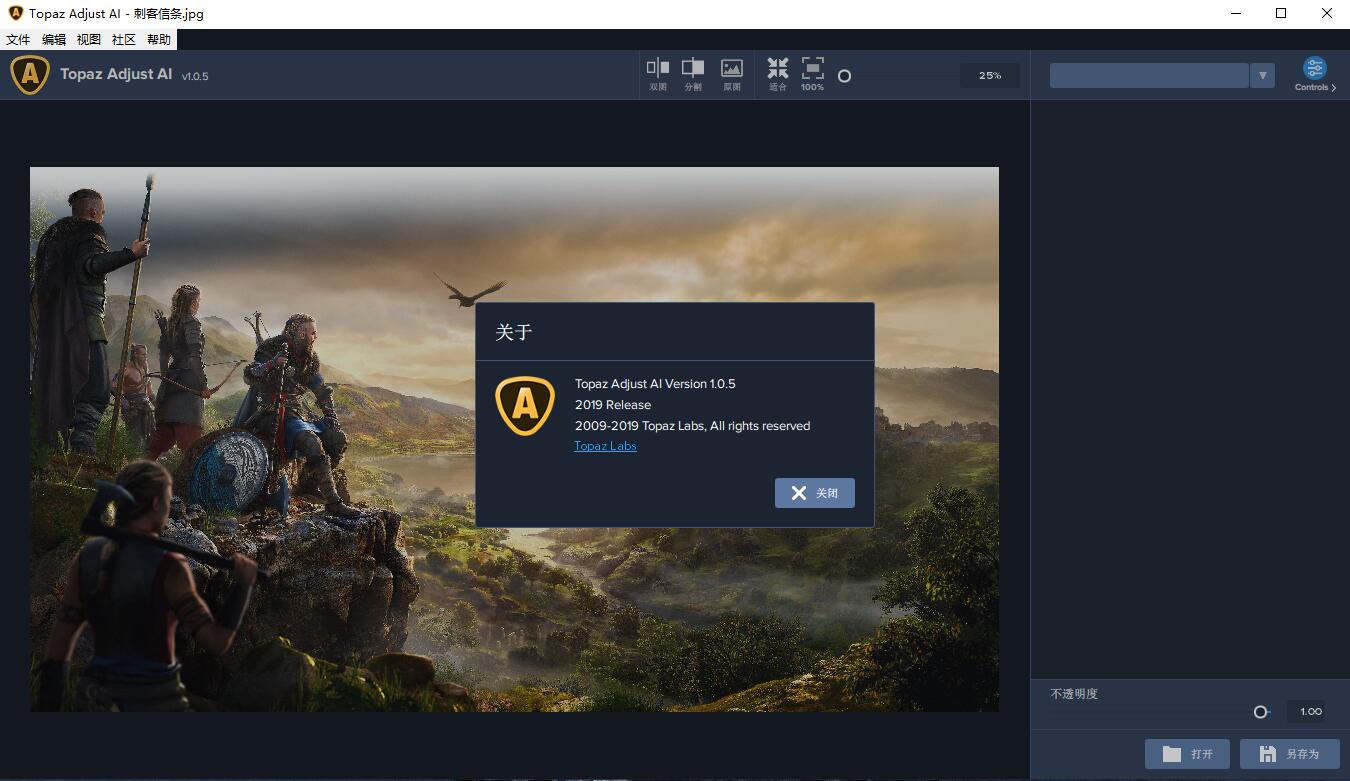Open the 视图 menu
Viewport: 1350px width, 781px height.
pos(89,40)
